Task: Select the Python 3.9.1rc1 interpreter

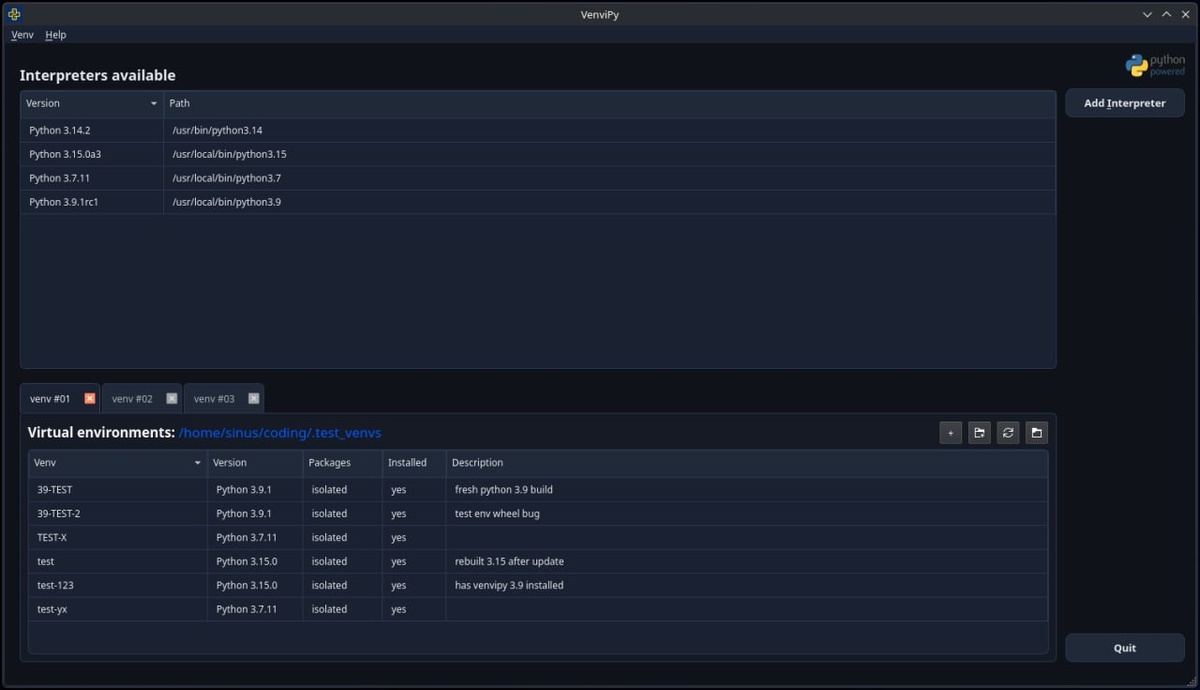Action: pyautogui.click(x=538, y=202)
